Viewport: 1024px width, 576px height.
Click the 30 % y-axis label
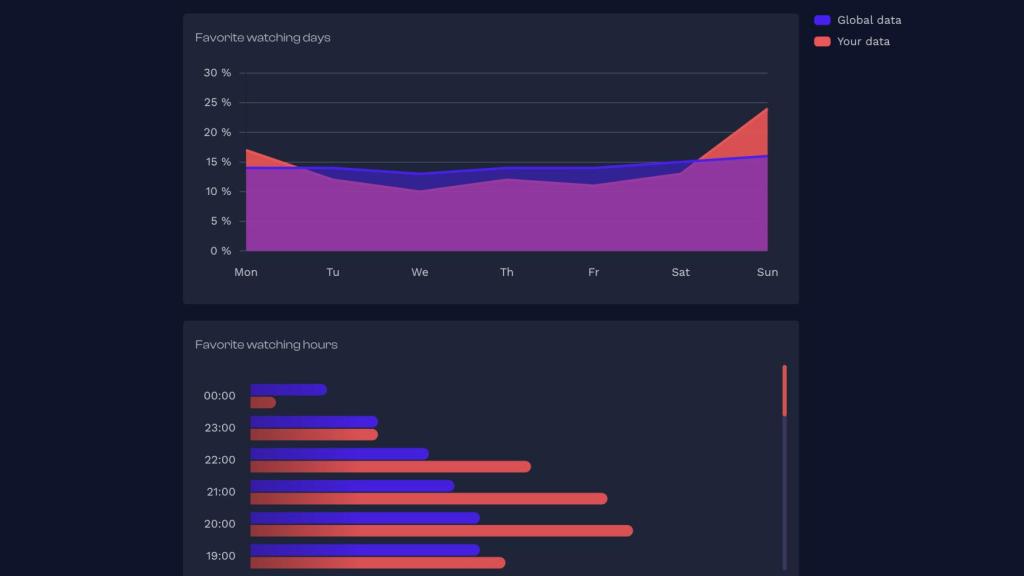217,73
